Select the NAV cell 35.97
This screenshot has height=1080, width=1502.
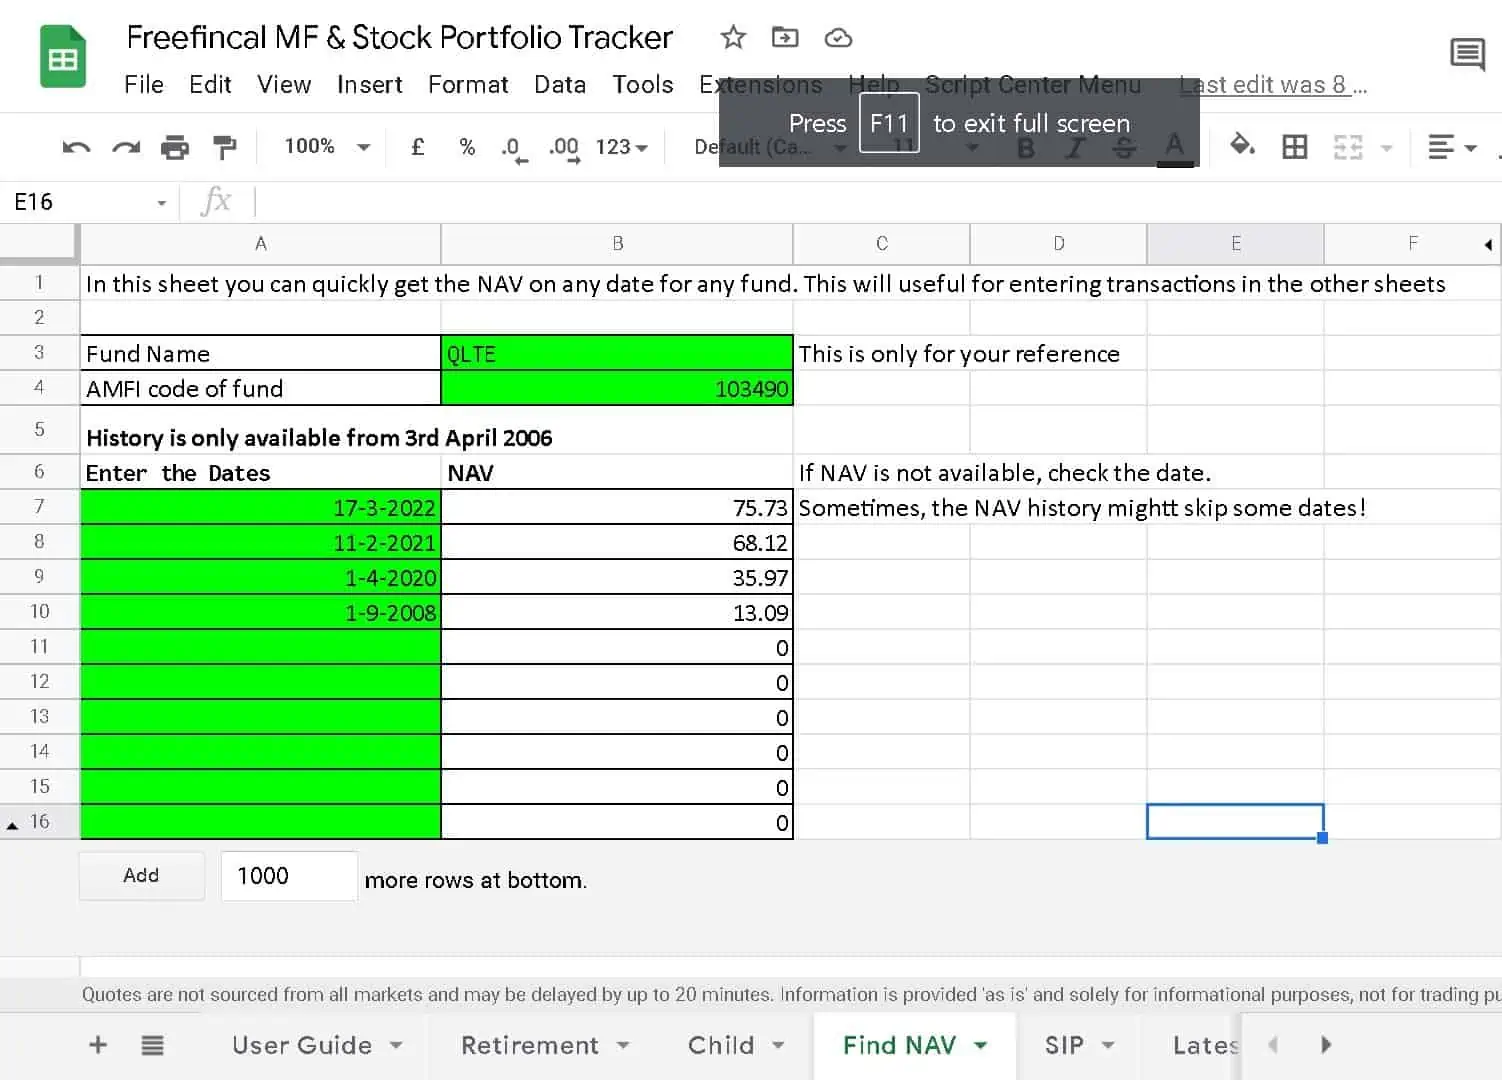(617, 577)
